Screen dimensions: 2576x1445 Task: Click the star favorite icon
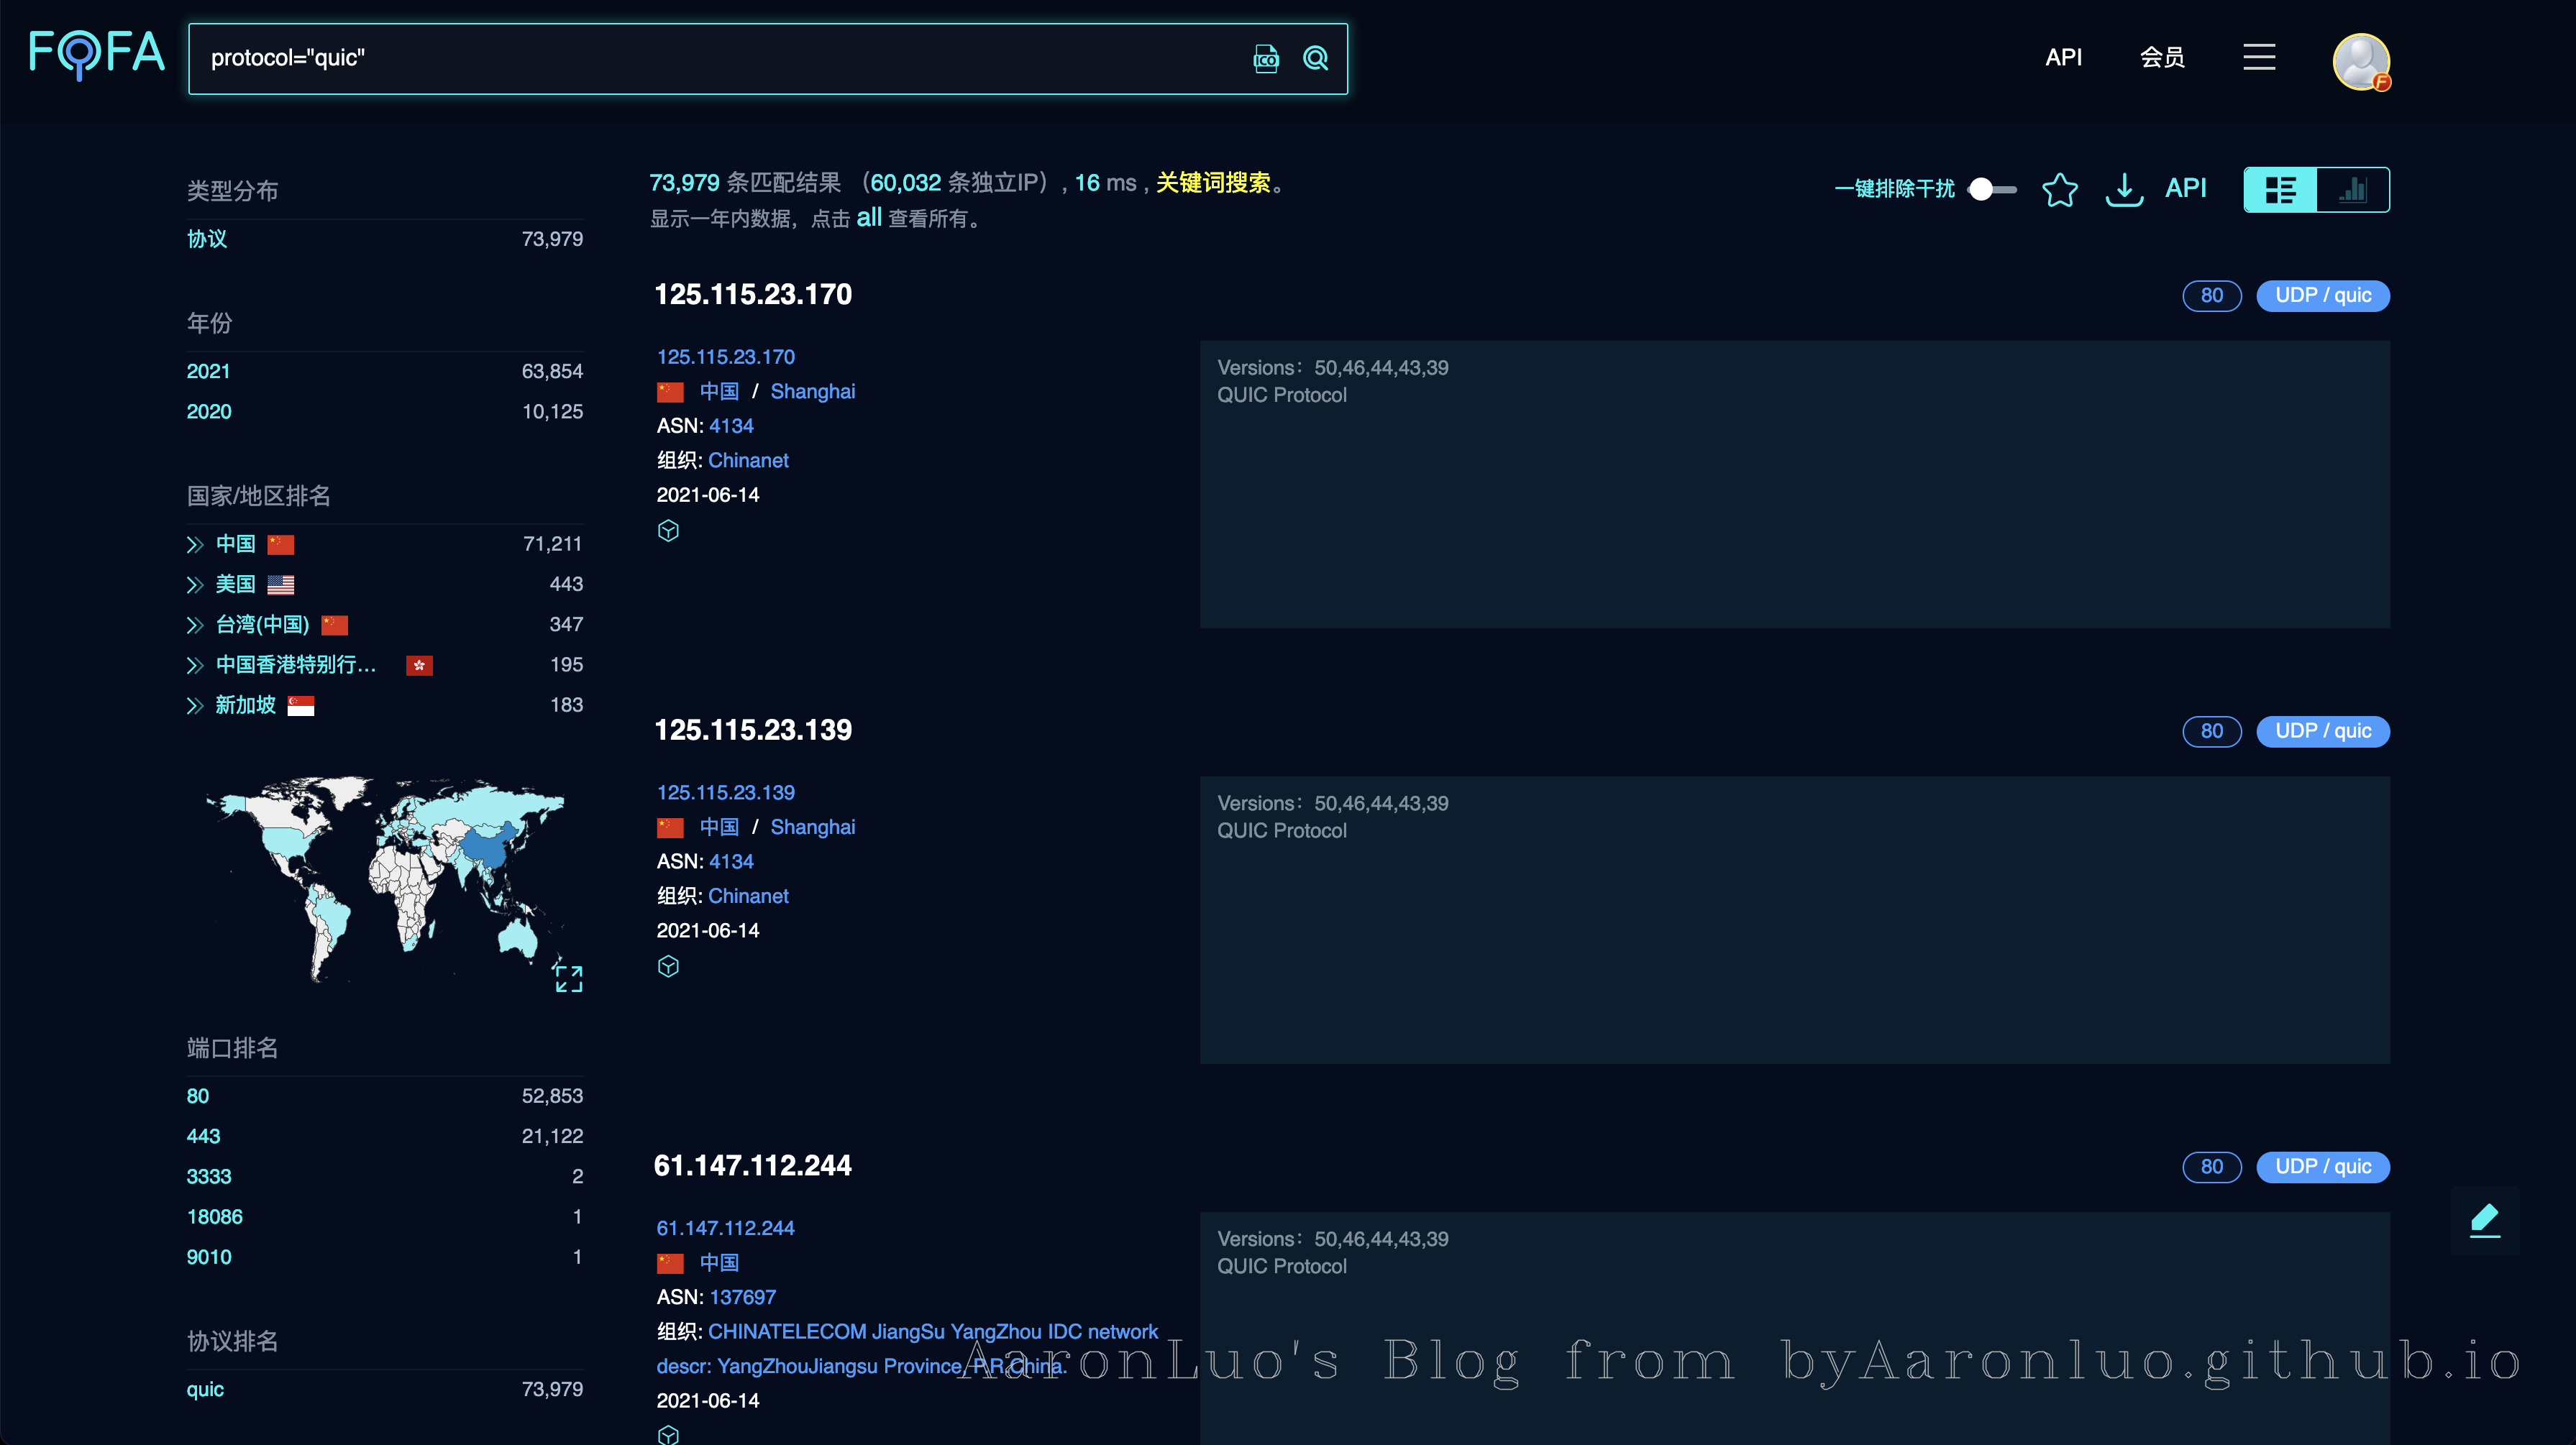pyautogui.click(x=2059, y=189)
